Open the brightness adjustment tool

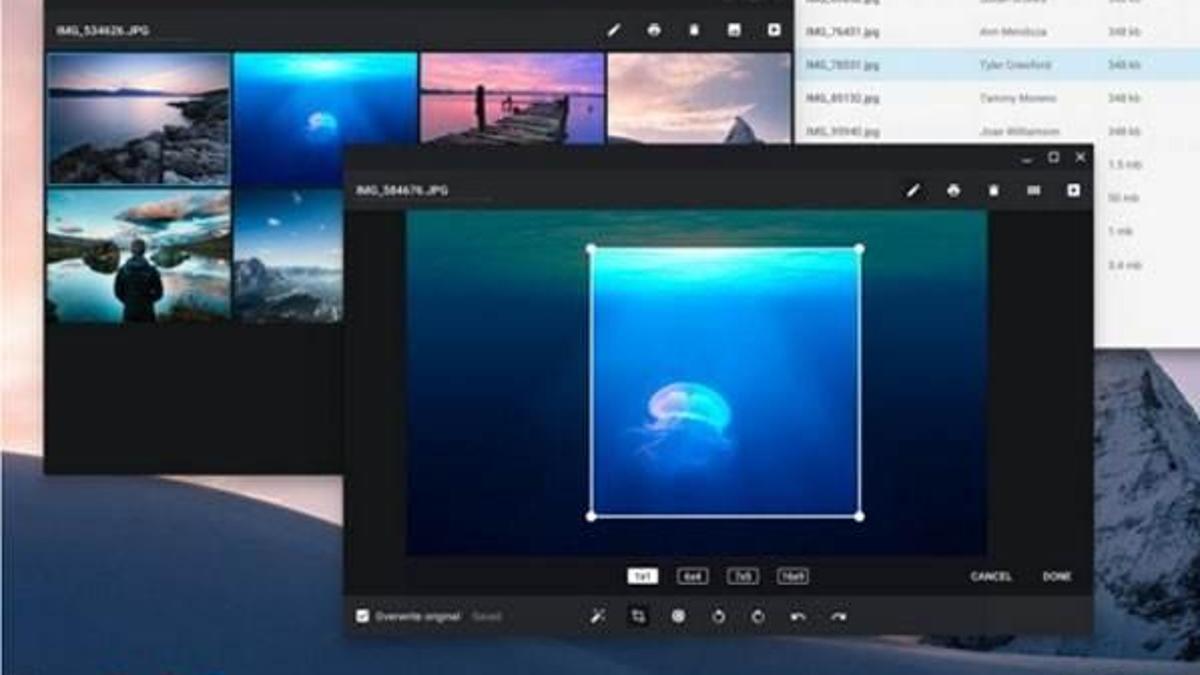[678, 617]
